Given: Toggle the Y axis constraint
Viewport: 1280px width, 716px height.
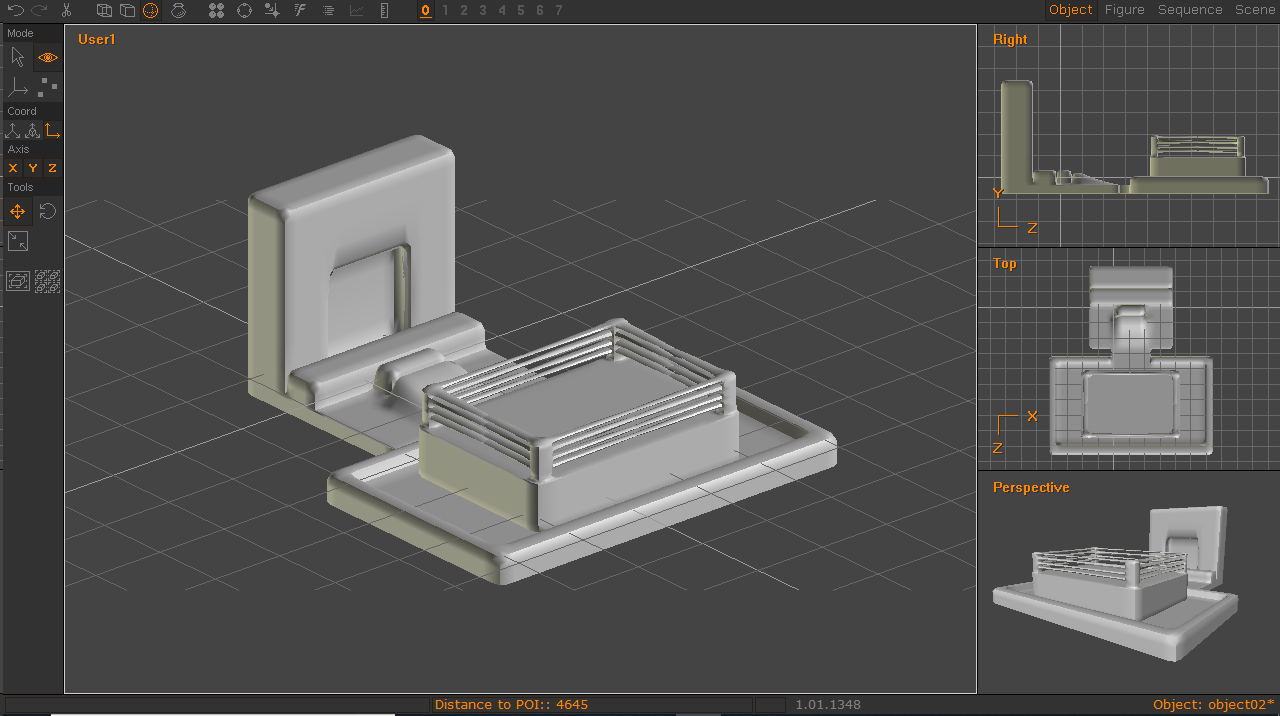Looking at the screenshot, I should tap(33, 168).
